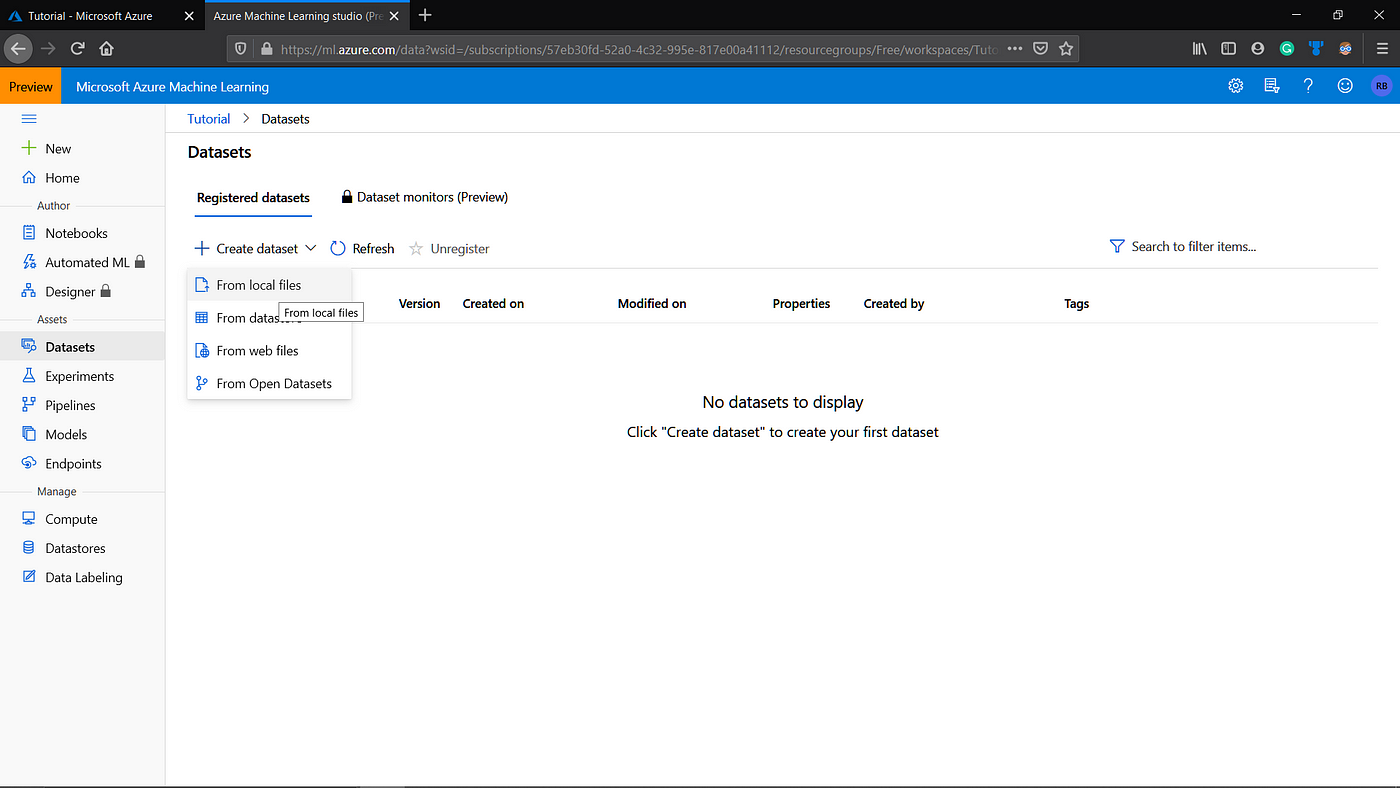
Task: Click the Properties column header
Action: (x=801, y=304)
